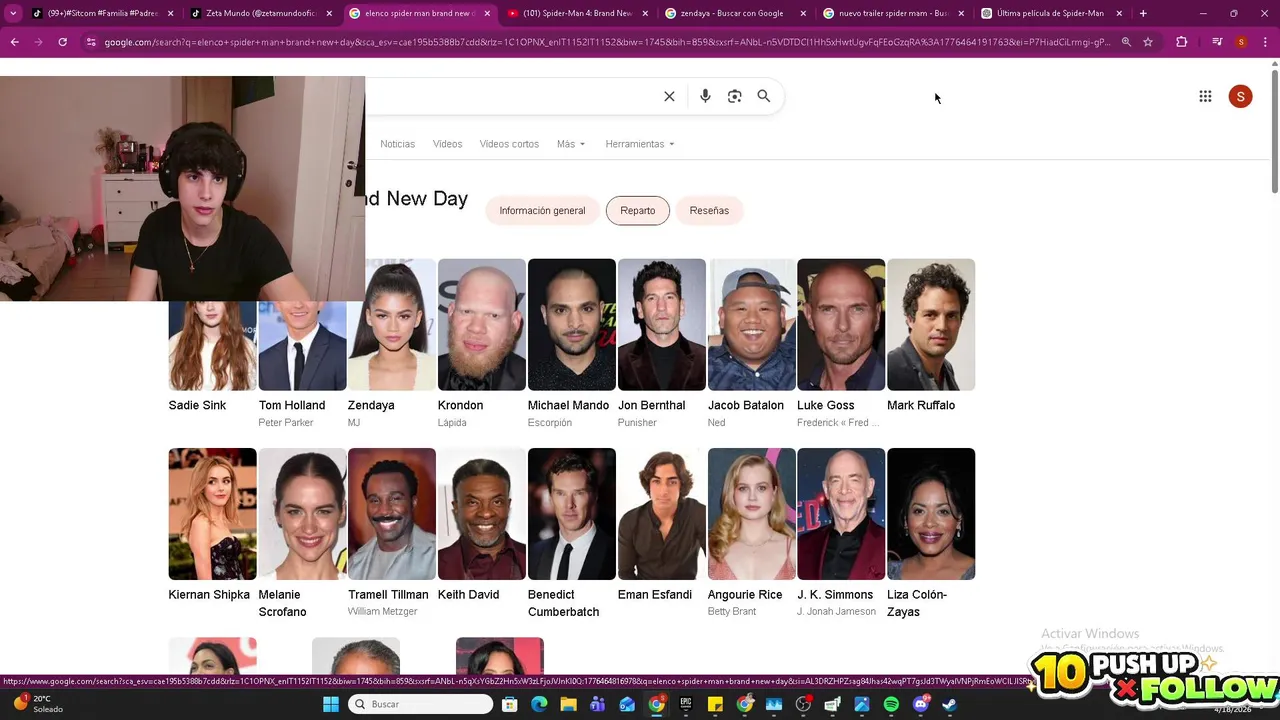The height and width of the screenshot is (720, 1280).
Task: Open Google Lens image search
Action: pyautogui.click(x=734, y=96)
